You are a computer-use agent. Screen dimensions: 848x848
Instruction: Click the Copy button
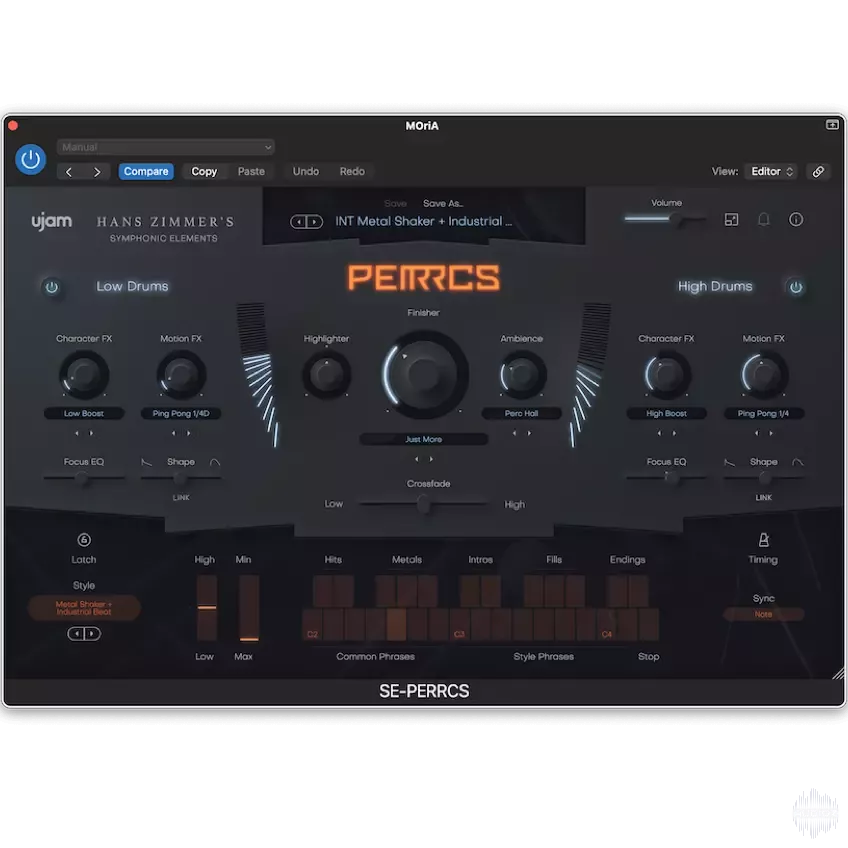click(204, 171)
